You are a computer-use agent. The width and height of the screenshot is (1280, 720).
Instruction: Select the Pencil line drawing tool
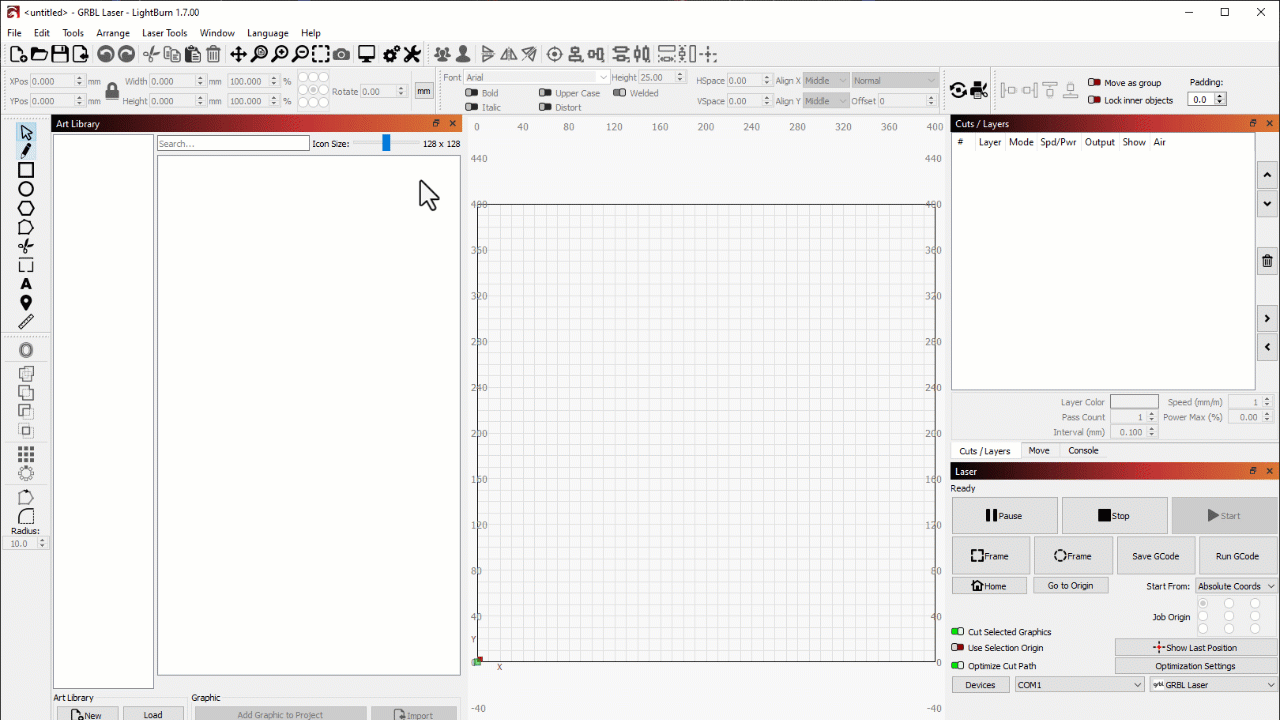[27, 150]
